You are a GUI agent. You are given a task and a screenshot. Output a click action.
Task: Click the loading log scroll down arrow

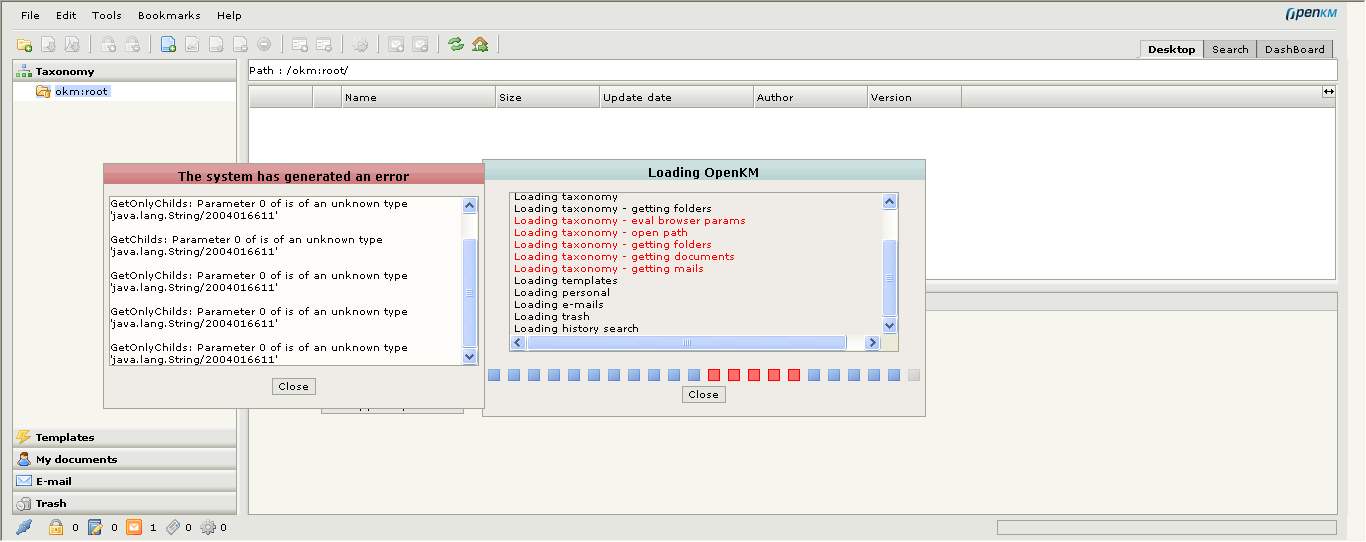coord(890,326)
